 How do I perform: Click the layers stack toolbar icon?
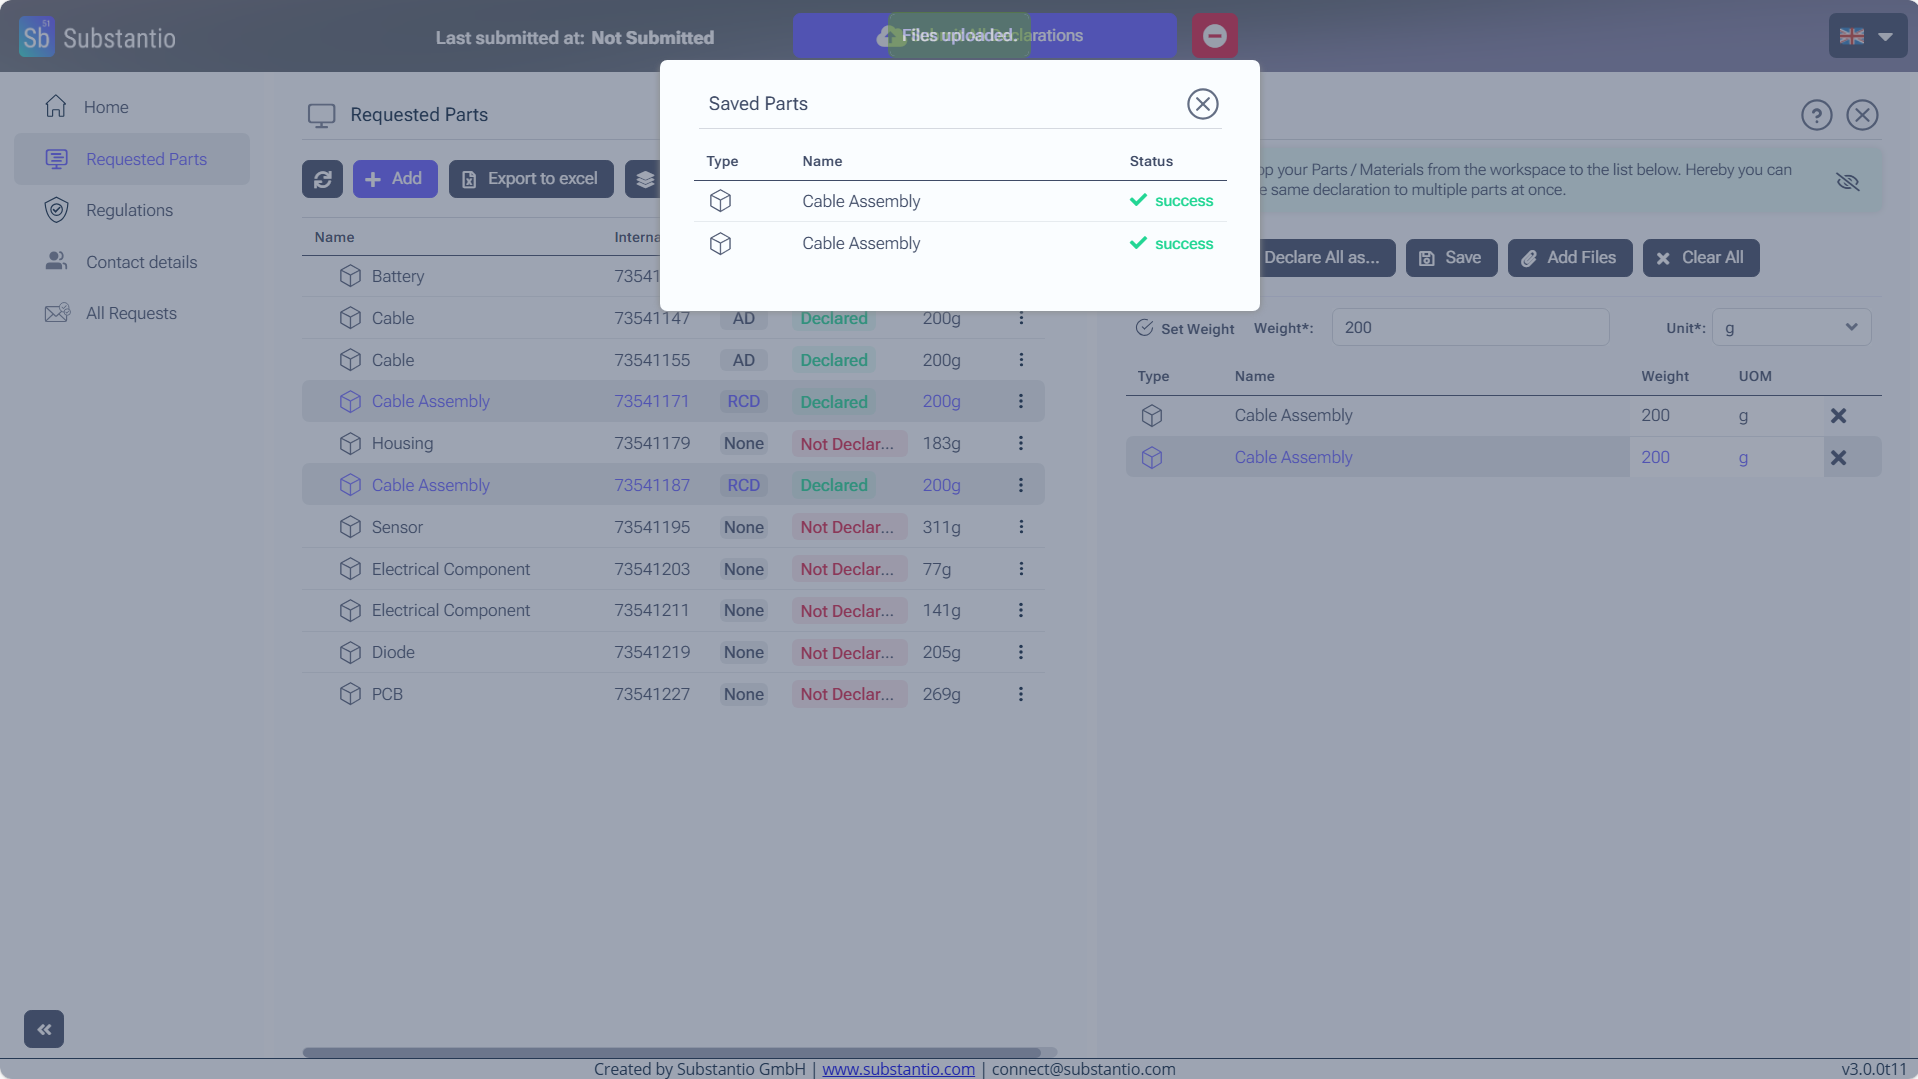(x=645, y=179)
